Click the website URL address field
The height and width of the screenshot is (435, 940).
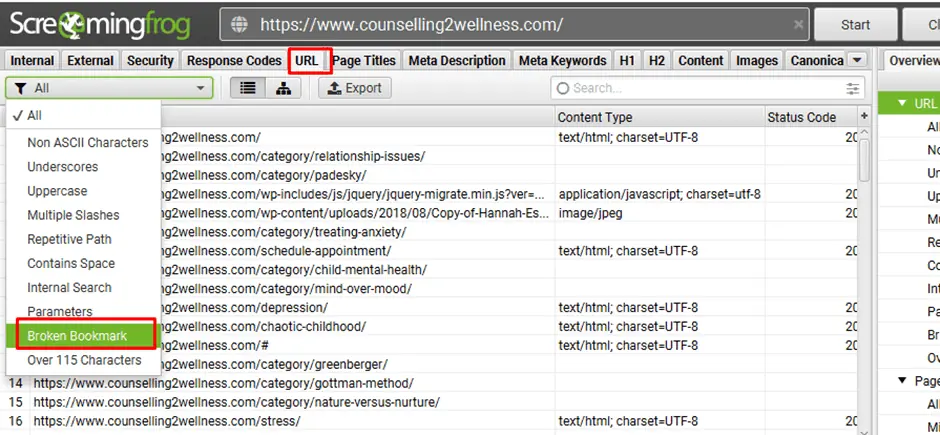click(514, 25)
